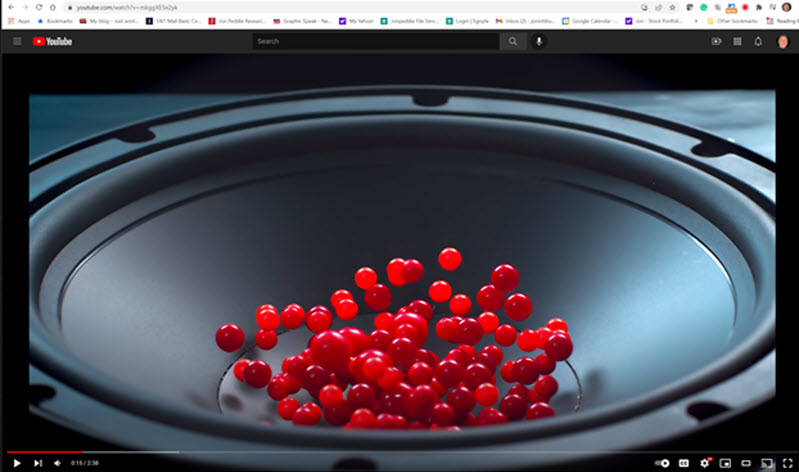Viewport: 799px width, 472px height.
Task: Show more bookmarks via overflow chevron
Action: pyautogui.click(x=696, y=21)
